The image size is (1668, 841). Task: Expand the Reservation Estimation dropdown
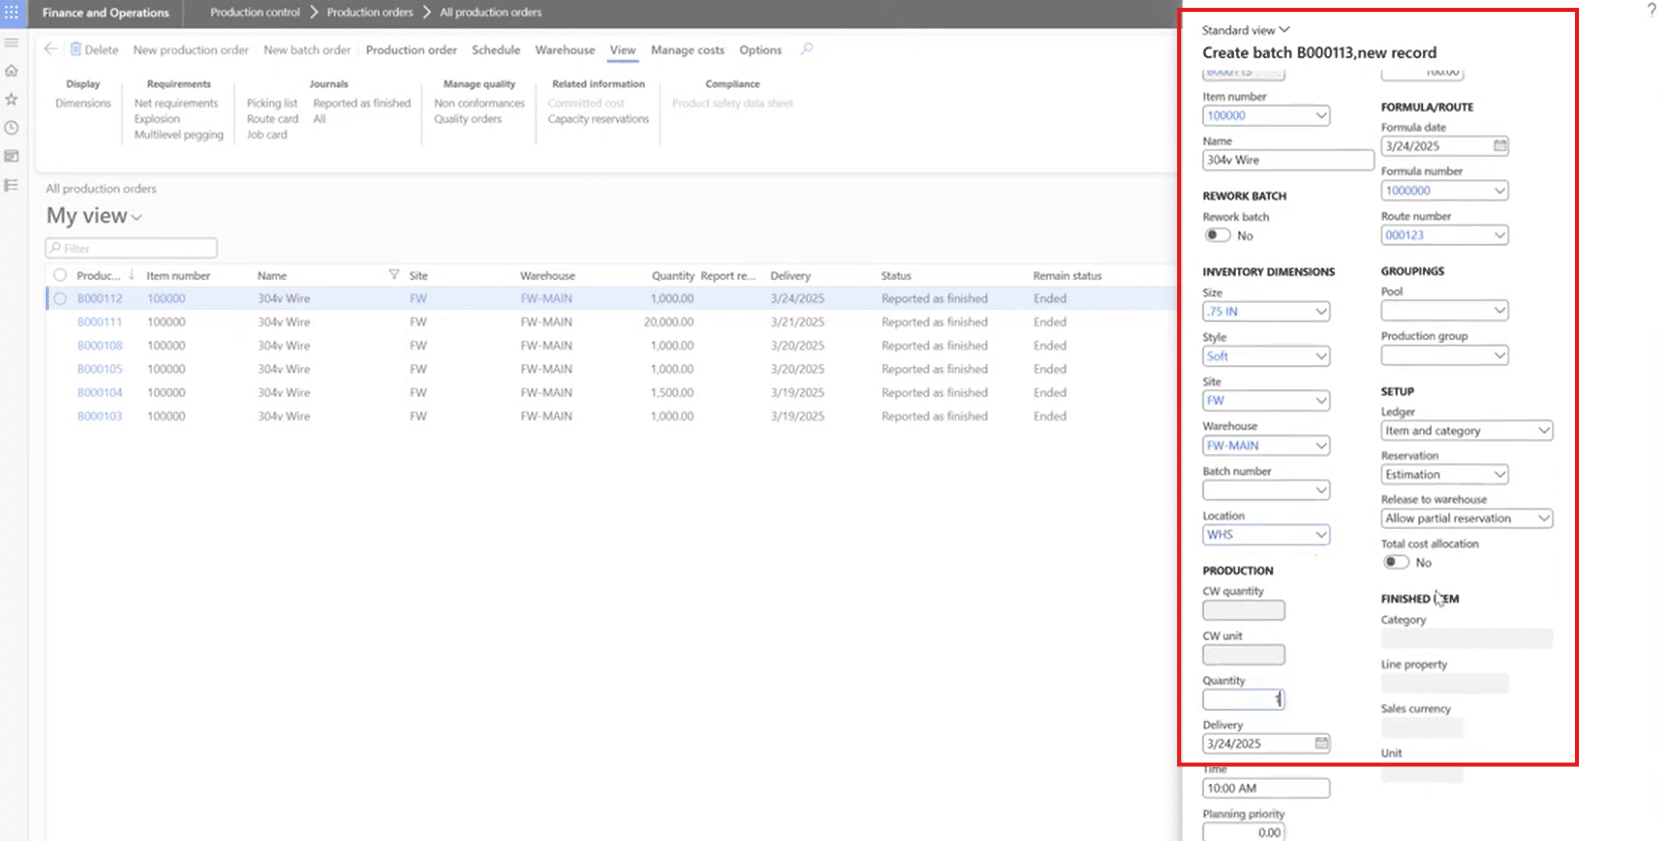[1499, 475]
